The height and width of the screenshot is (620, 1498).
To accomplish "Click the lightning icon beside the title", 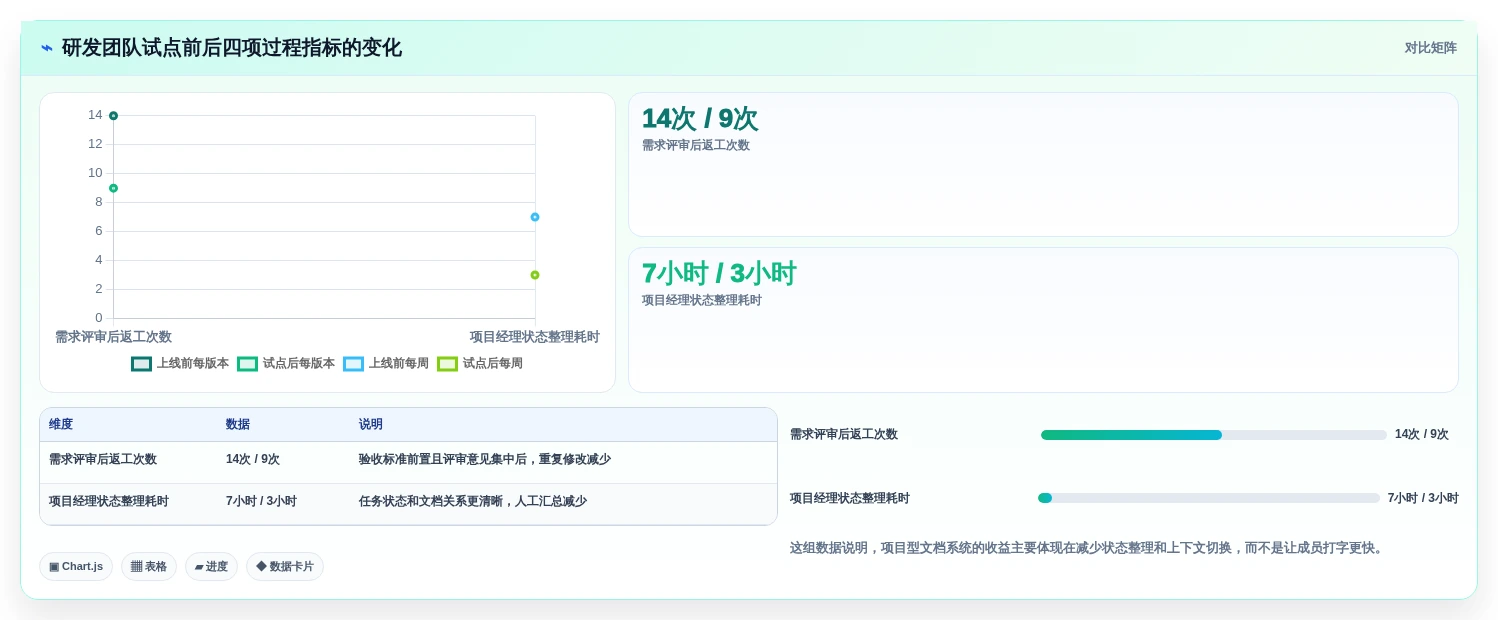I will [x=47, y=48].
